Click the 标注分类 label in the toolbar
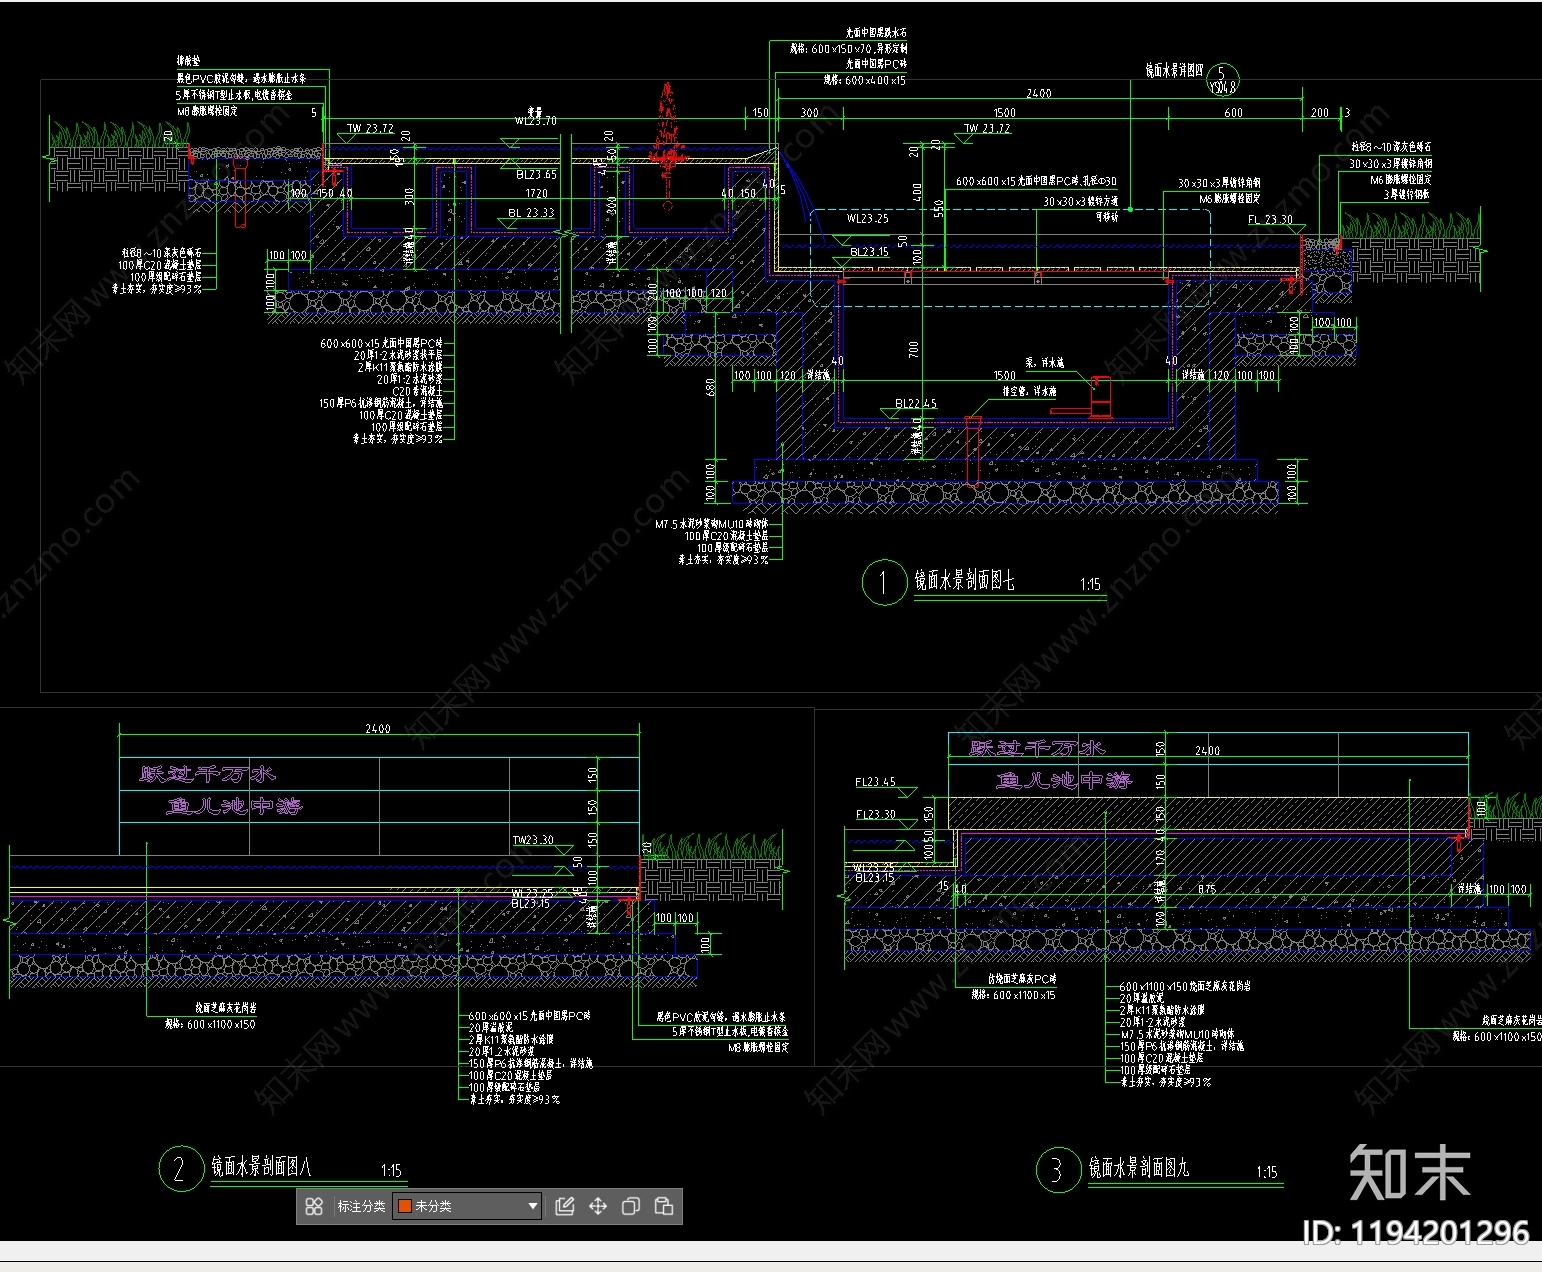 point(361,1206)
